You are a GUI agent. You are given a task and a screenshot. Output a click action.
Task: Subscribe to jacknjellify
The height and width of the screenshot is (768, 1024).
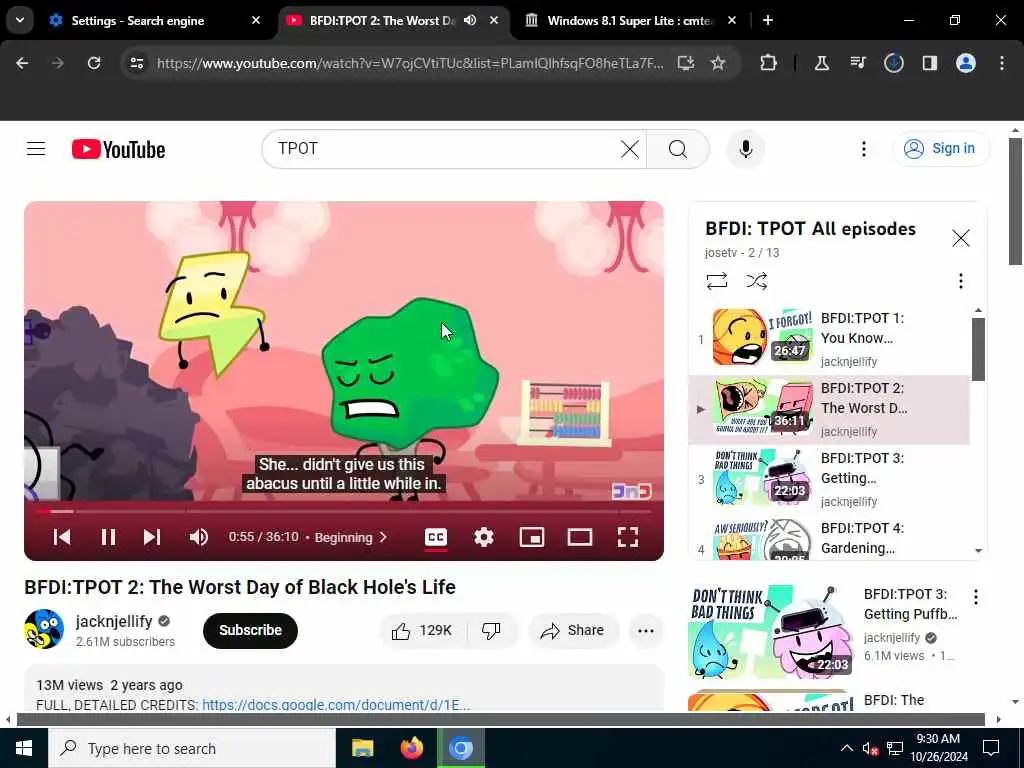pyautogui.click(x=250, y=630)
